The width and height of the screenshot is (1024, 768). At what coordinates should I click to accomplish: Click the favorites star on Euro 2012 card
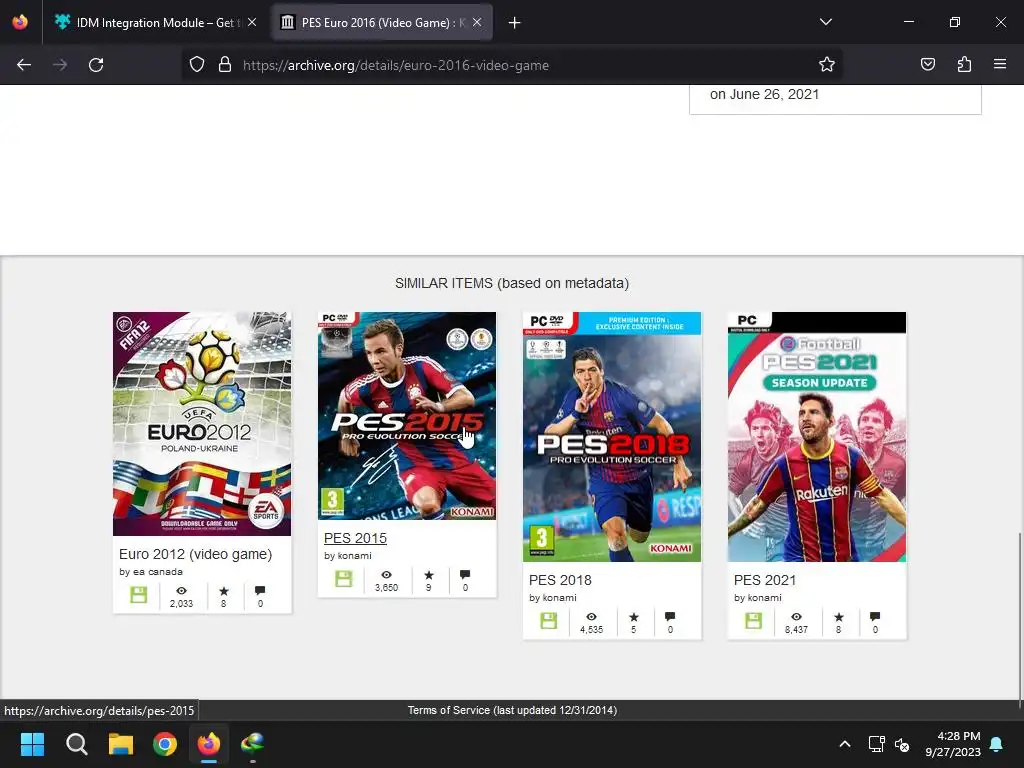[x=223, y=590]
